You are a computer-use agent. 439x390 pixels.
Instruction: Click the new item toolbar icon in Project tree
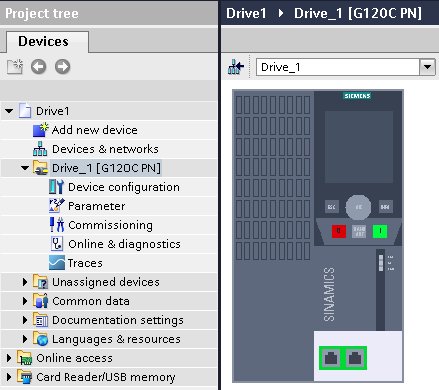[15, 67]
